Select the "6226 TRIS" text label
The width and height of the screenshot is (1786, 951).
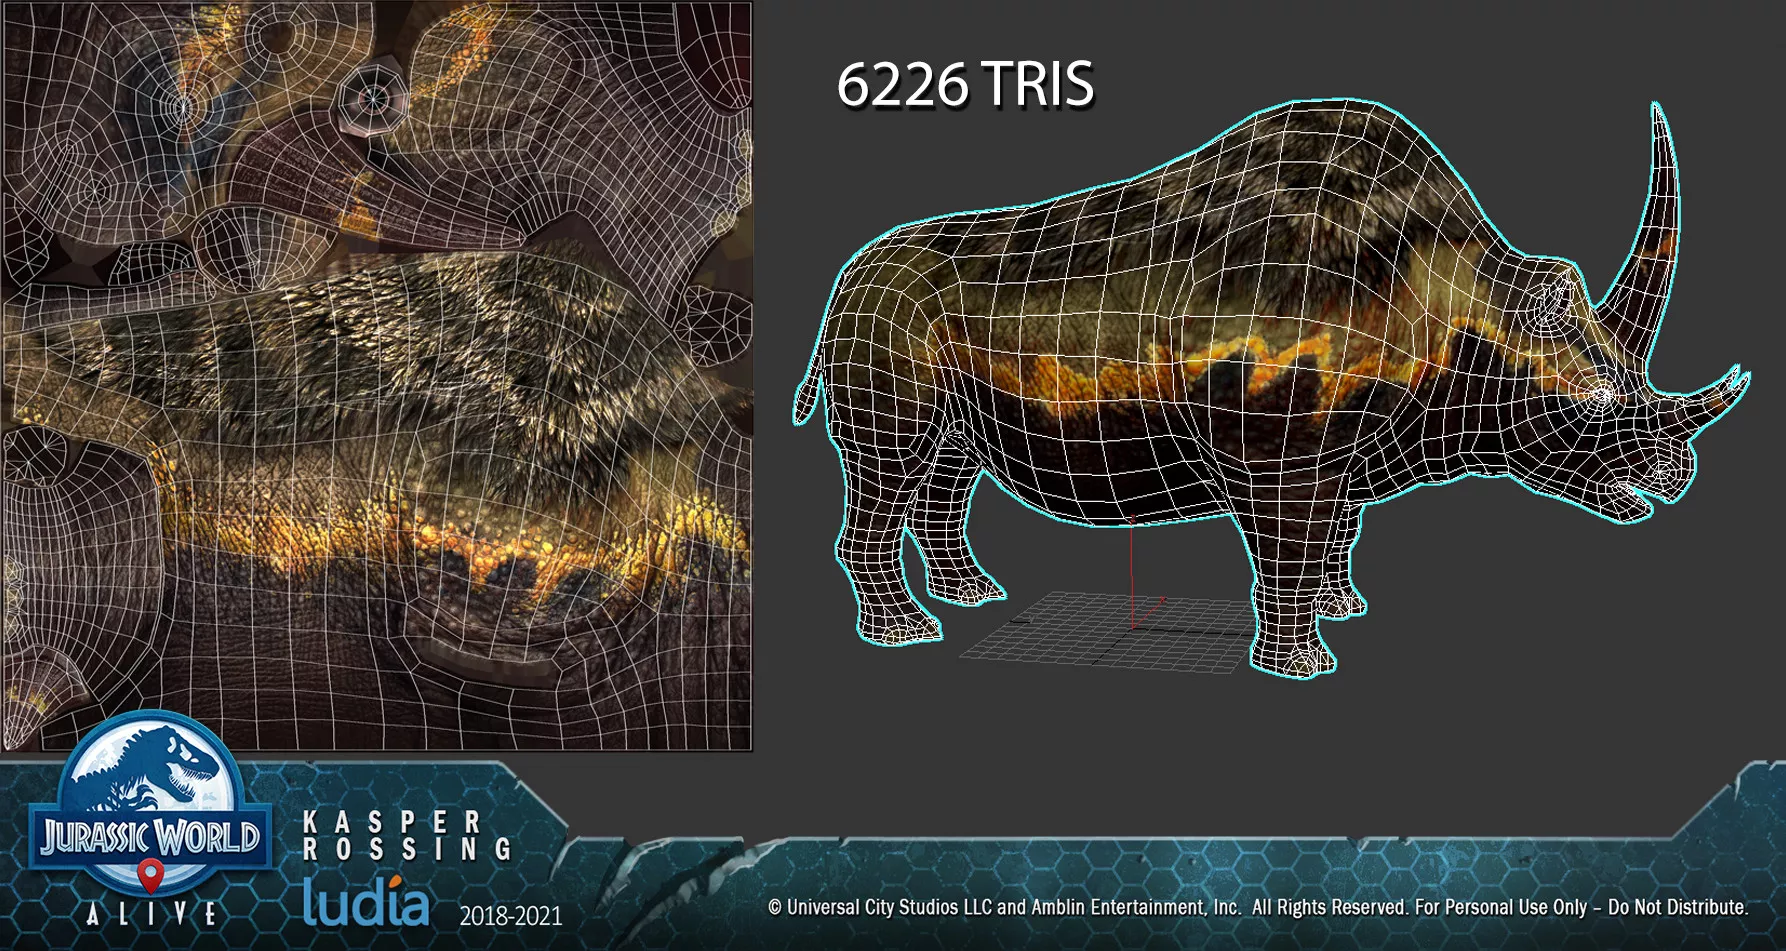click(x=965, y=84)
